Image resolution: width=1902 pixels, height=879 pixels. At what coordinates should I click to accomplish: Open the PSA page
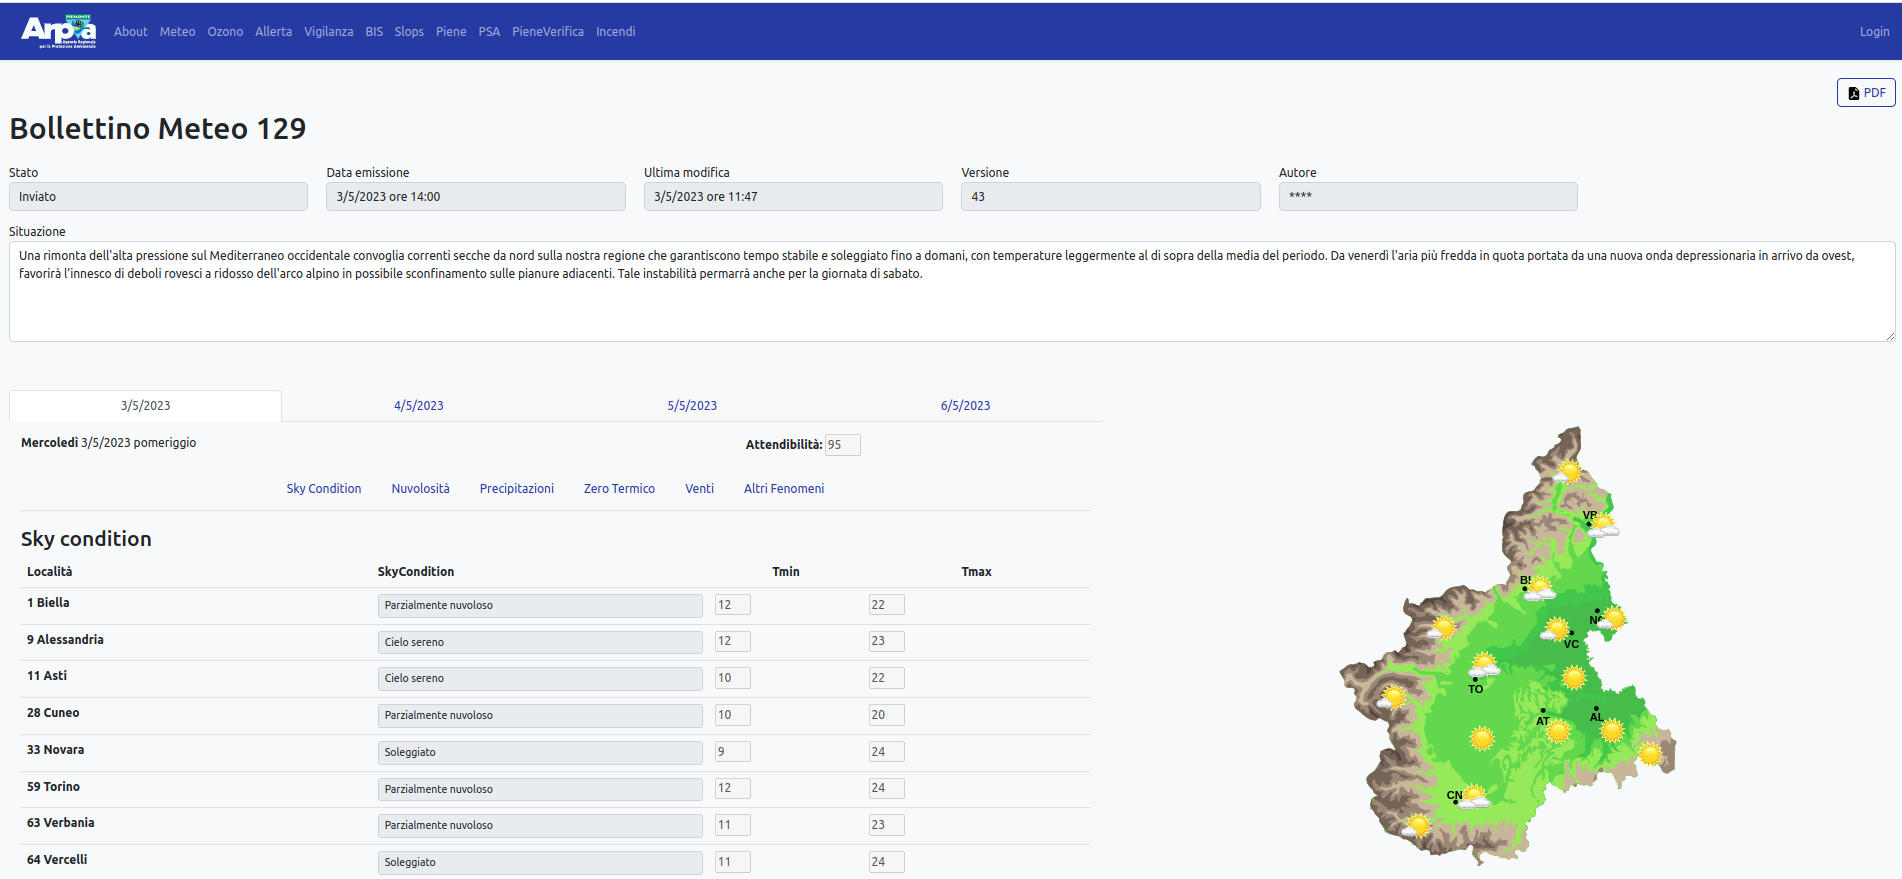[489, 32]
